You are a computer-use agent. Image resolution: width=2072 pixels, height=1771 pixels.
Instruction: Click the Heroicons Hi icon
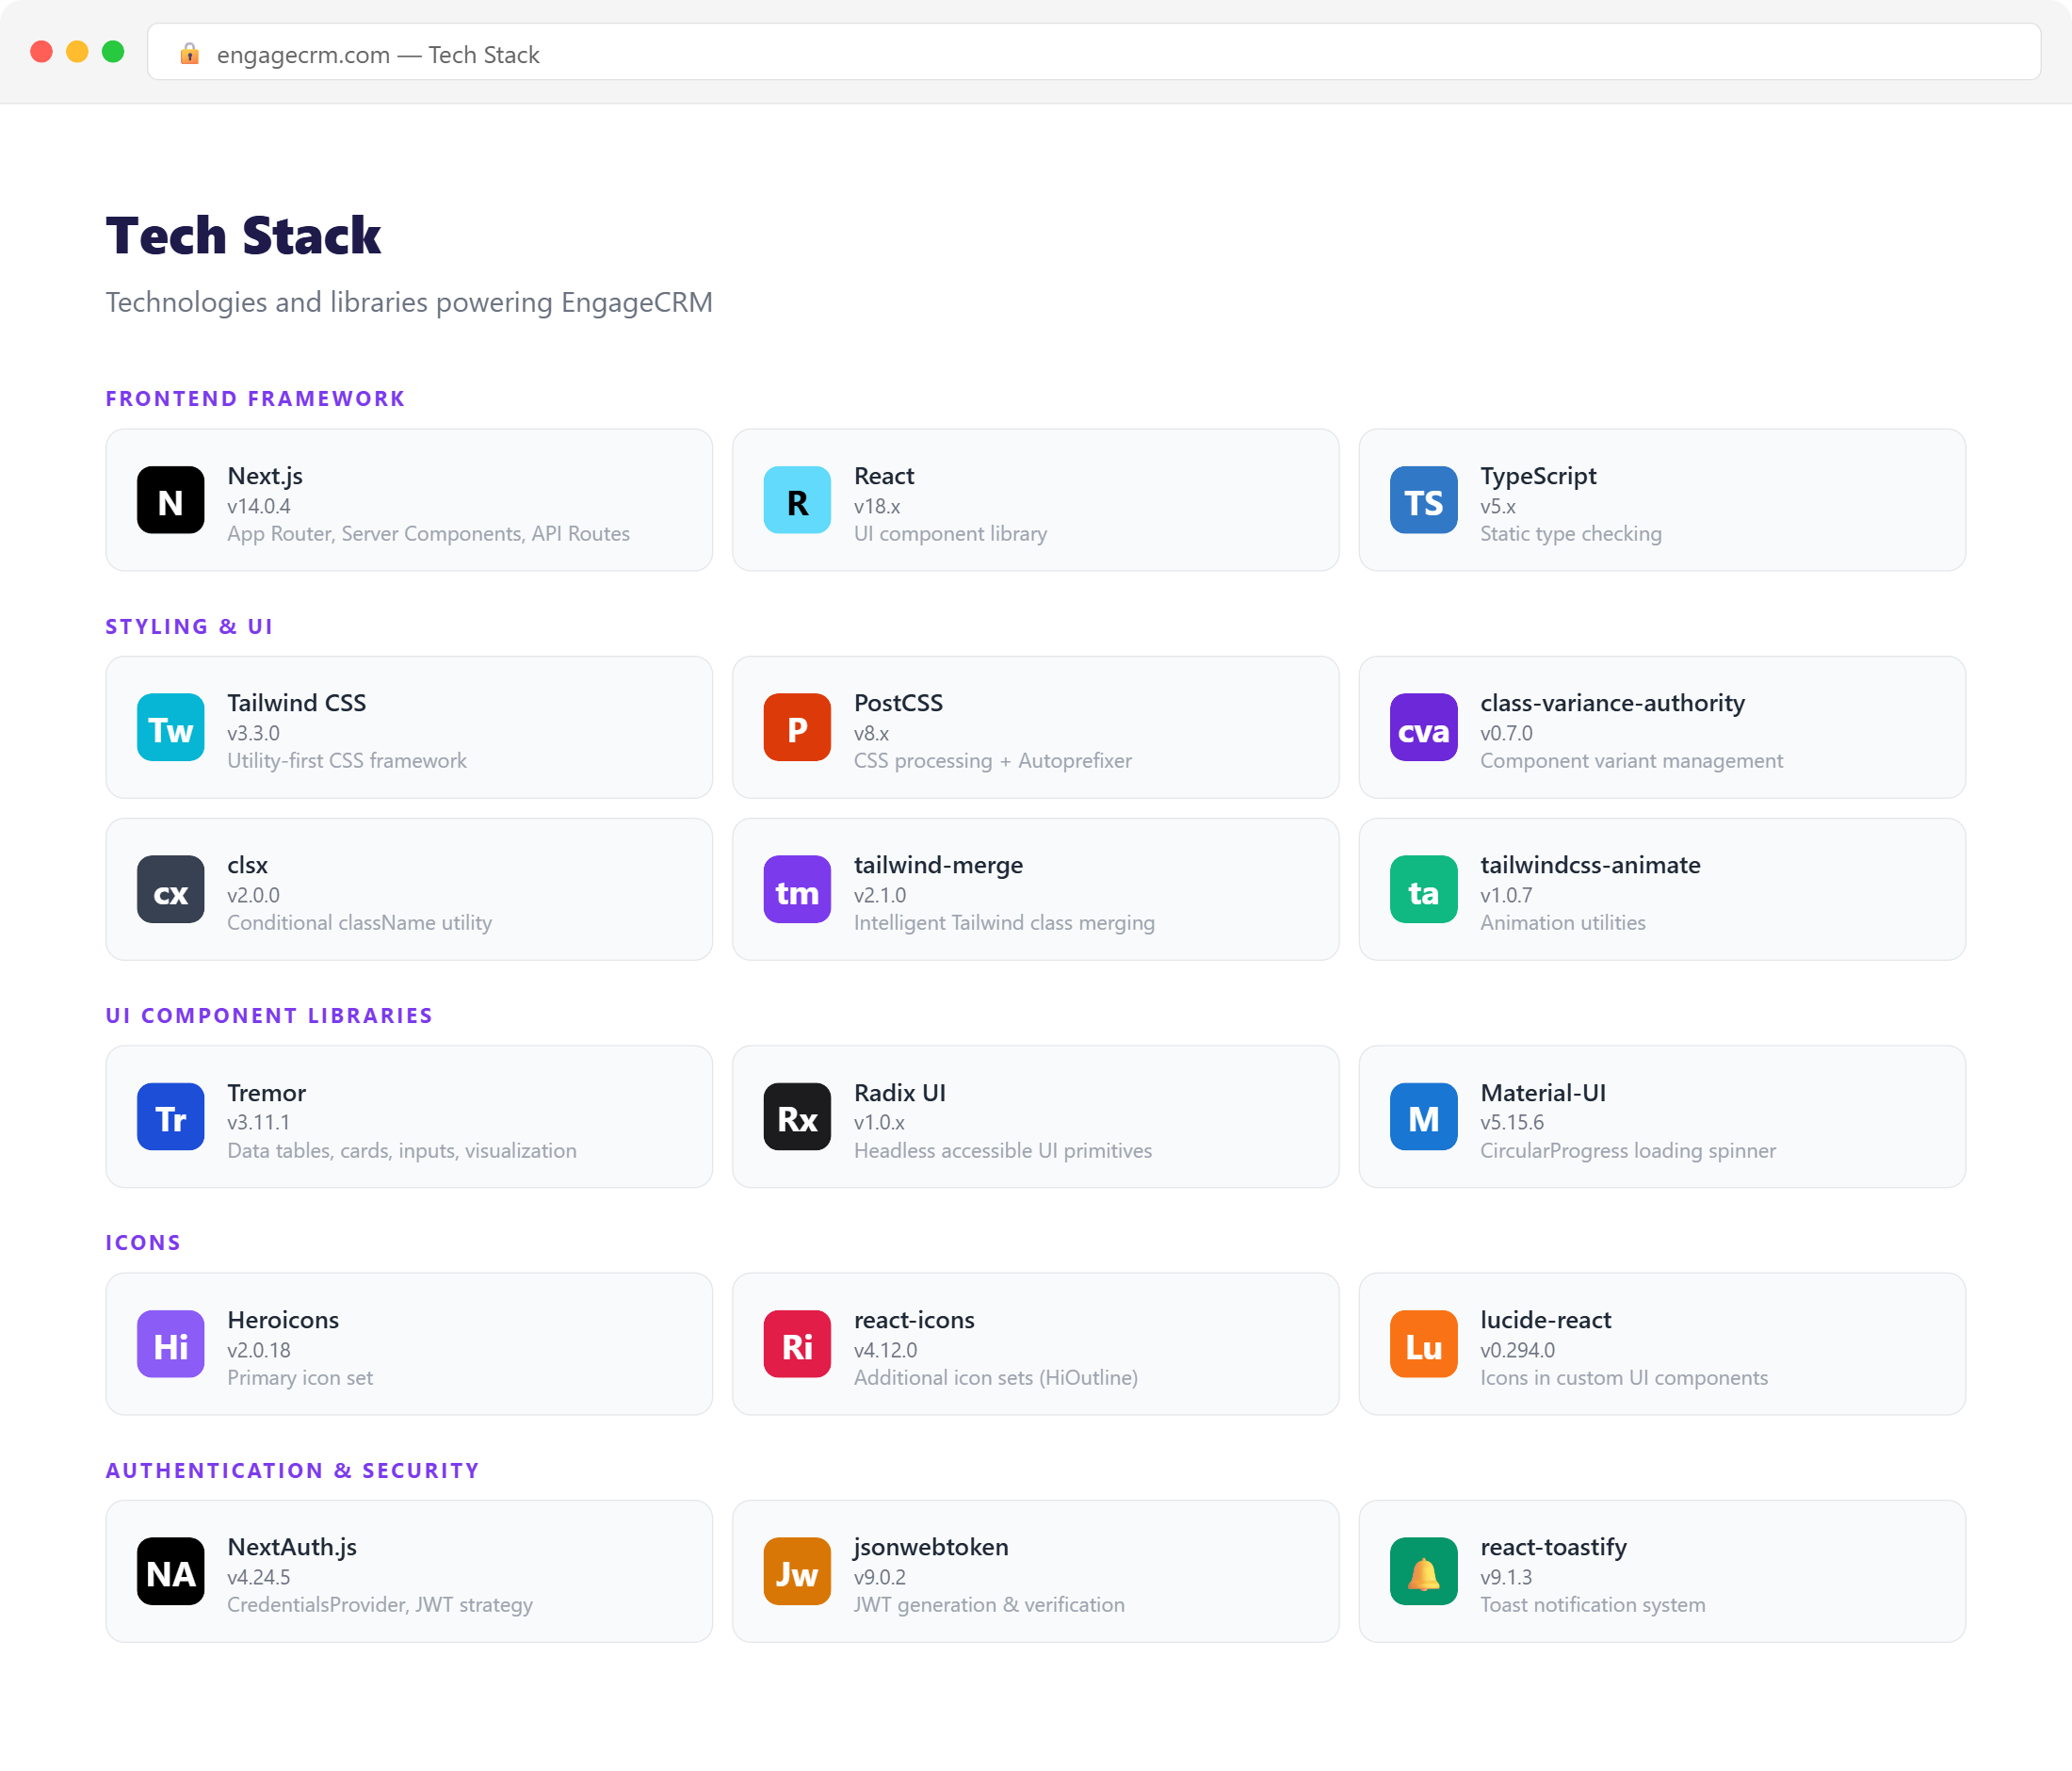170,1344
